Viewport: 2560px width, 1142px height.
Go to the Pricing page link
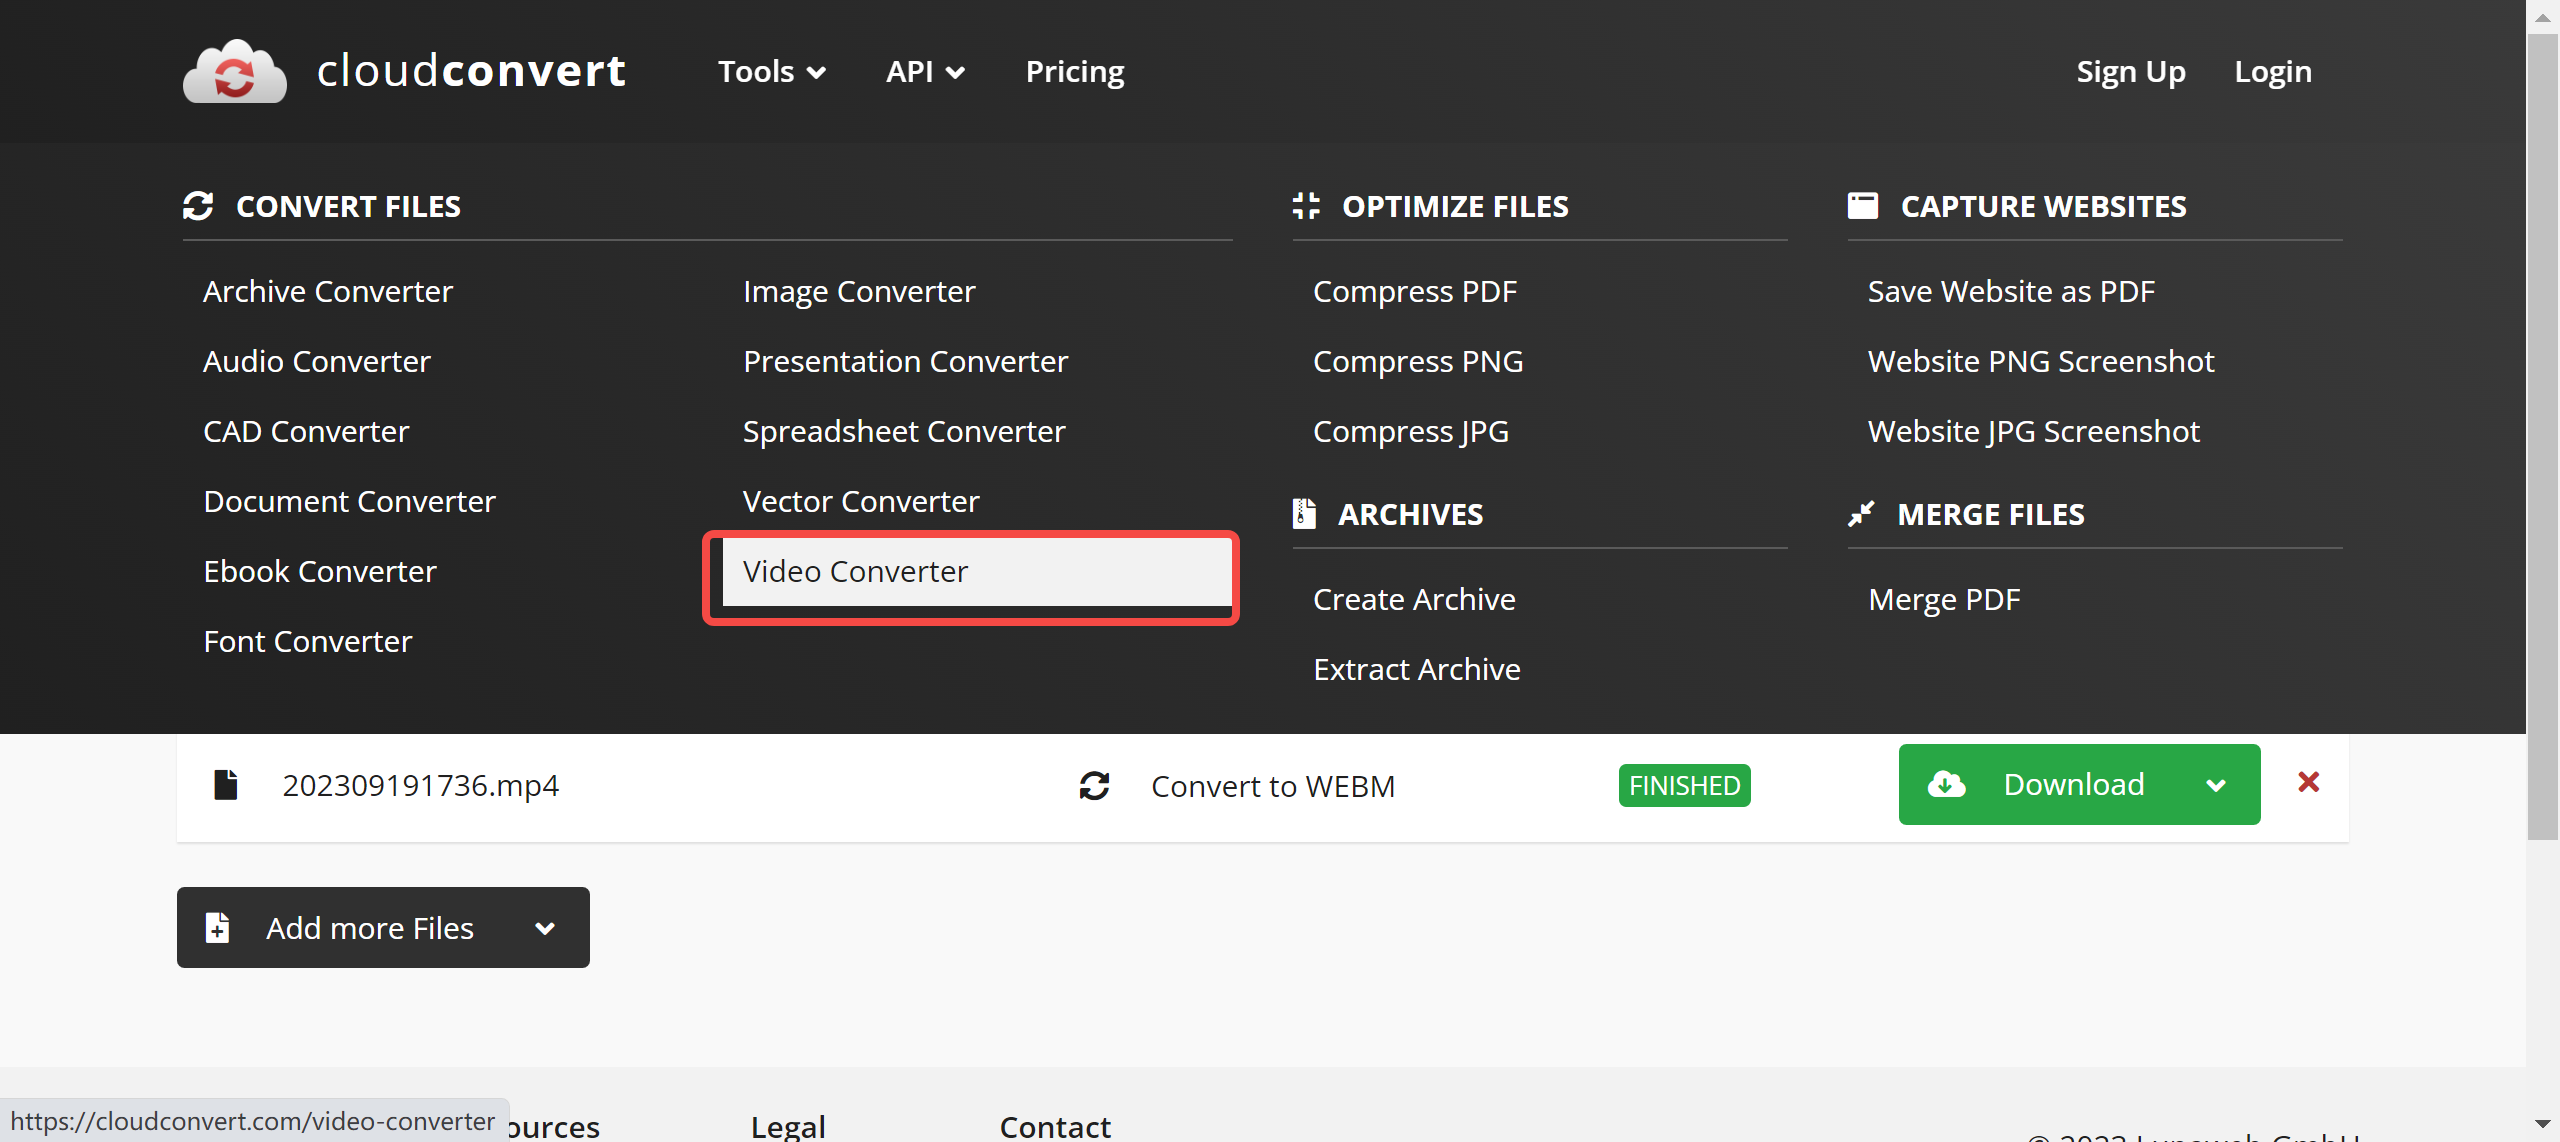pos(1074,72)
